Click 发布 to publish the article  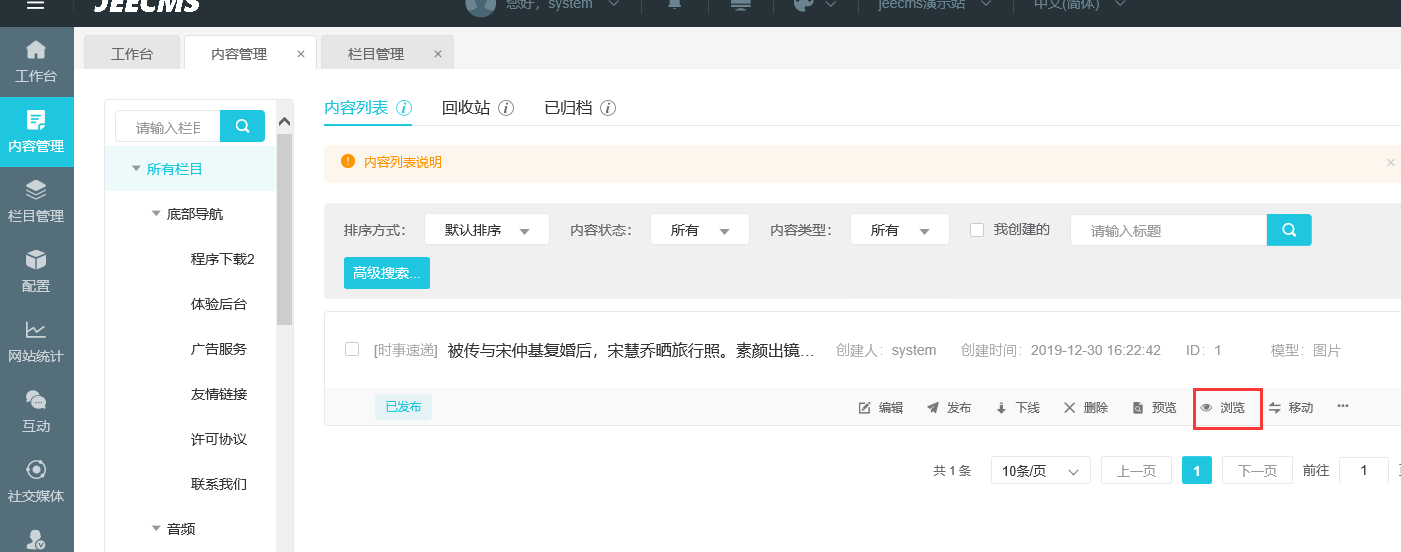[949, 408]
